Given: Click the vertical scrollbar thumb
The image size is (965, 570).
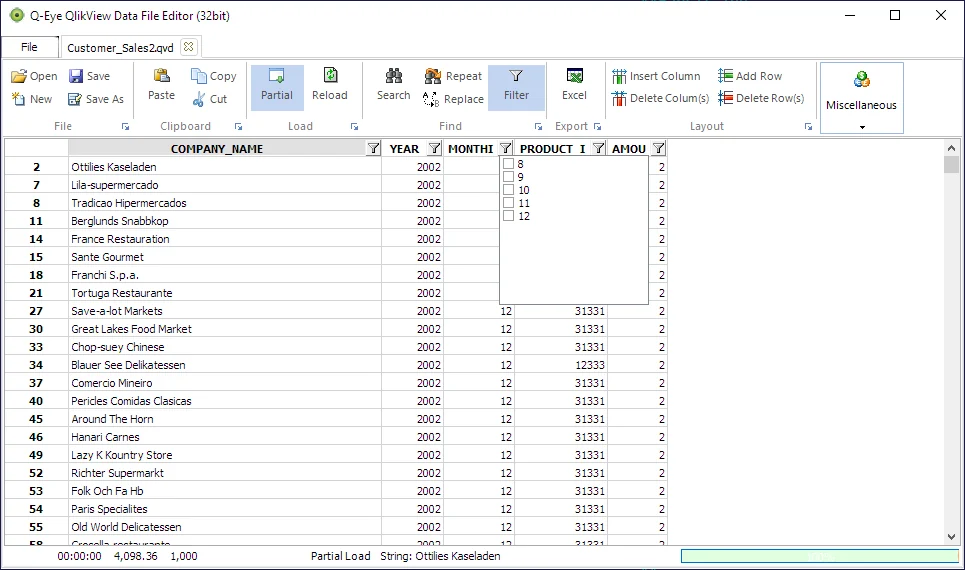Looking at the screenshot, I should (x=951, y=165).
